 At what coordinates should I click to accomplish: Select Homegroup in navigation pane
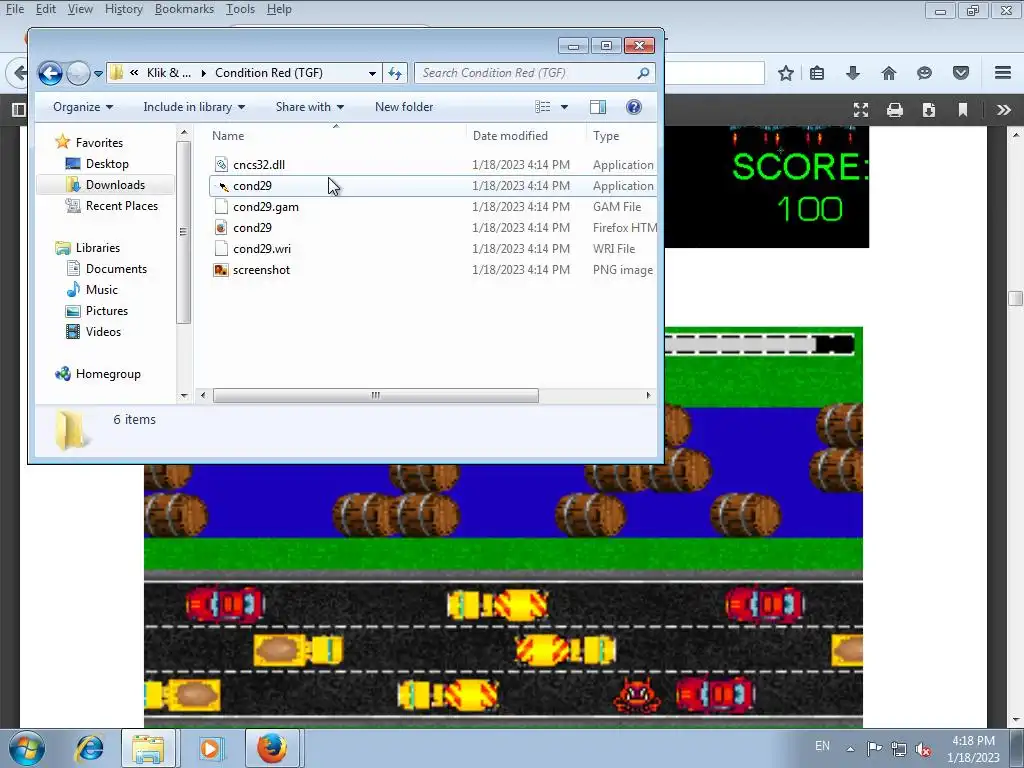(x=108, y=374)
